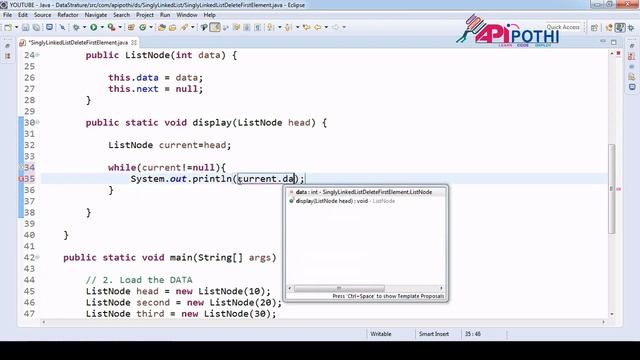Click the Quick Access search field
Screen dimensions: 640x360
coord(563,27)
